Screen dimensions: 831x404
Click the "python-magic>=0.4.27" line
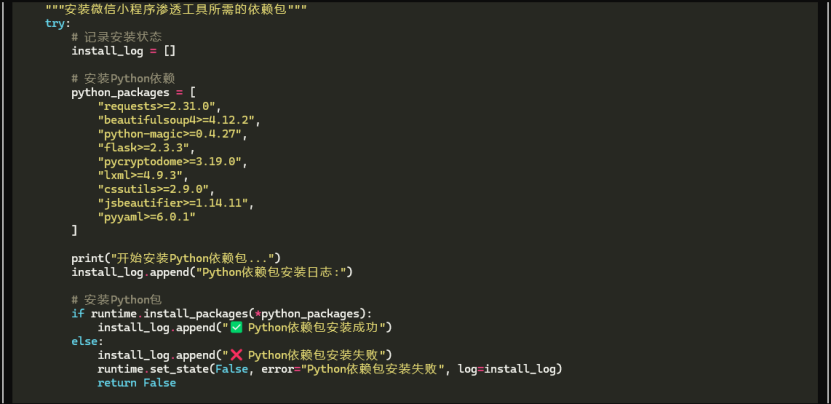[170, 134]
